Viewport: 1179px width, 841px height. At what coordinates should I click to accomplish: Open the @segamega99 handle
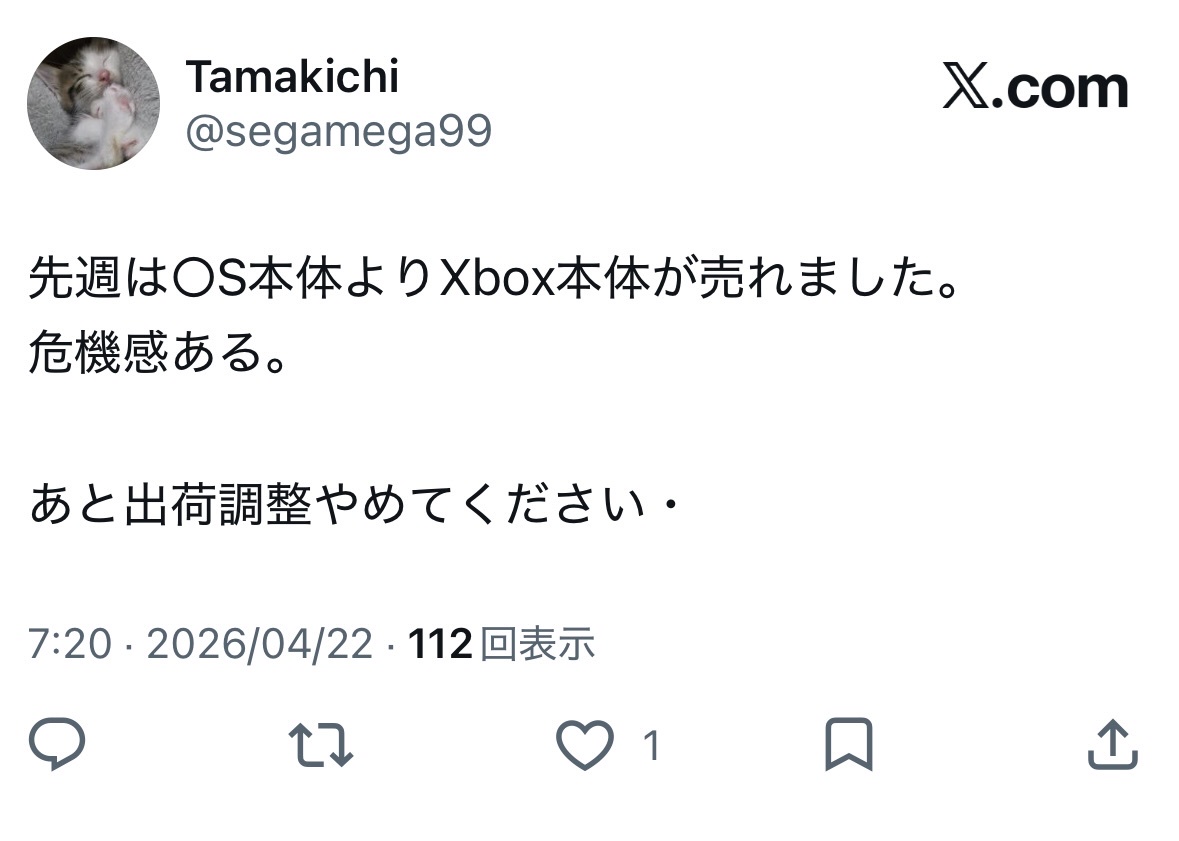click(x=338, y=131)
